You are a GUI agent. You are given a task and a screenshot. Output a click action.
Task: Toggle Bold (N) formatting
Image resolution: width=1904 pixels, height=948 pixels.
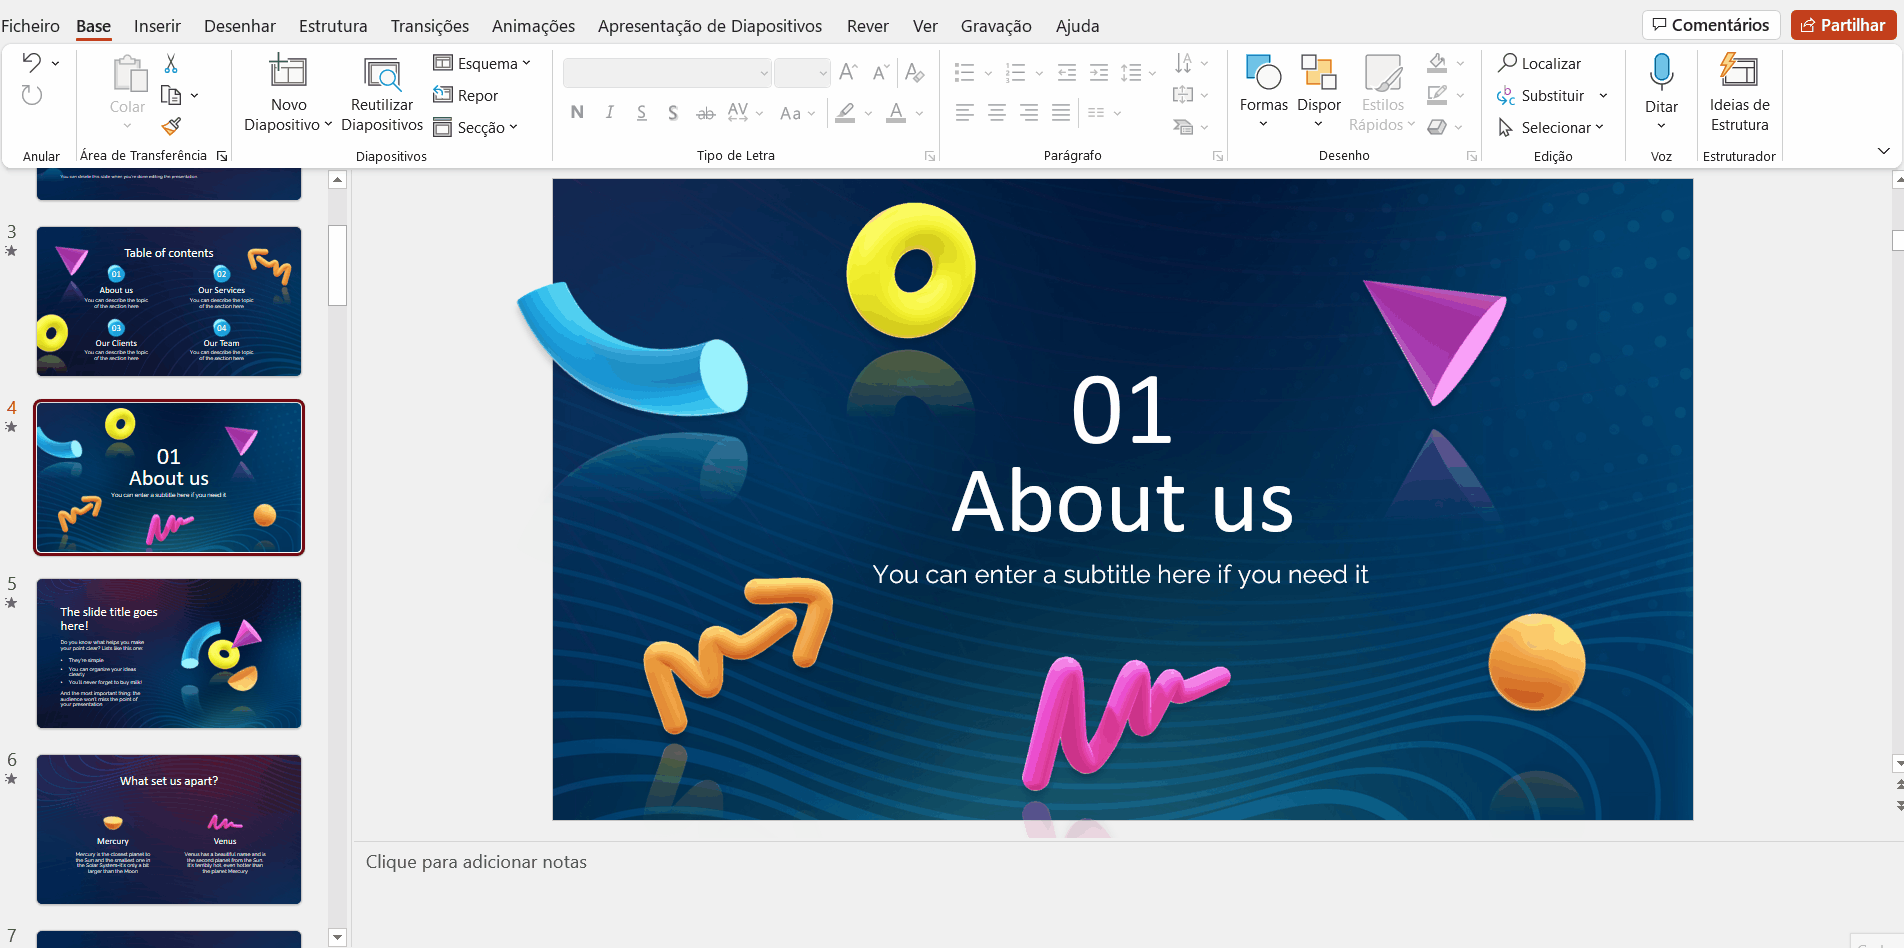coord(577,112)
